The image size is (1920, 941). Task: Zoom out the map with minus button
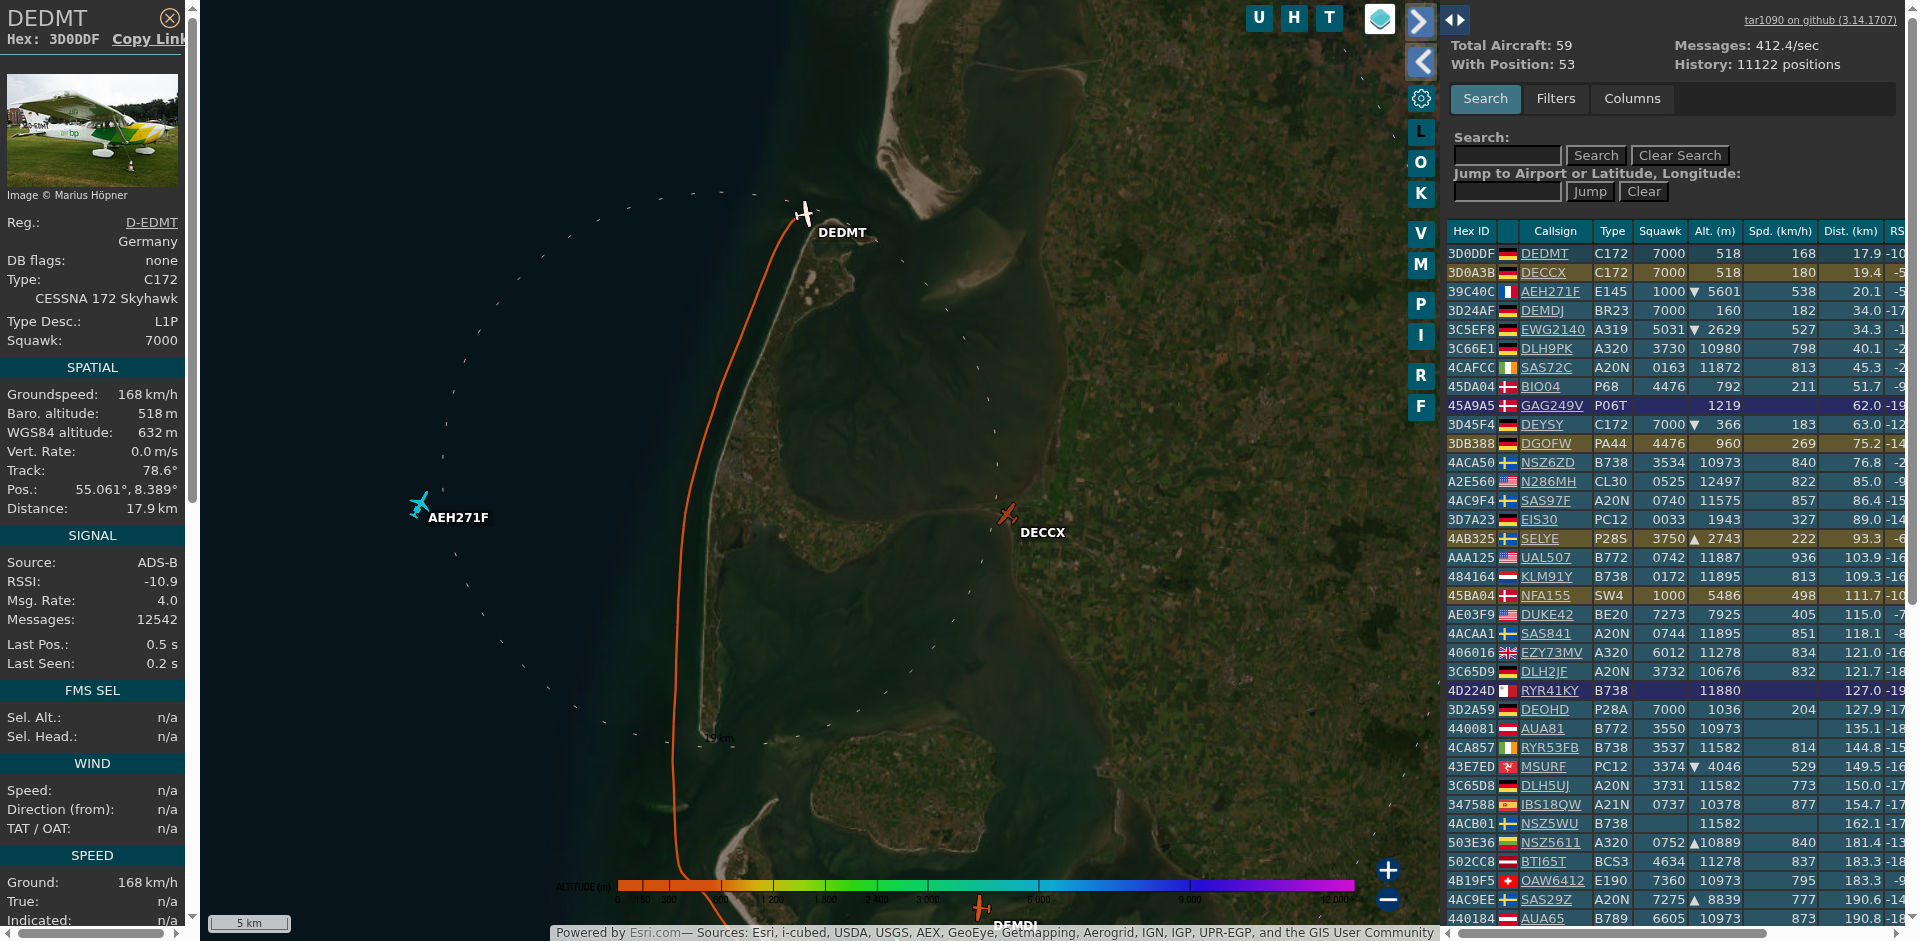tap(1388, 900)
